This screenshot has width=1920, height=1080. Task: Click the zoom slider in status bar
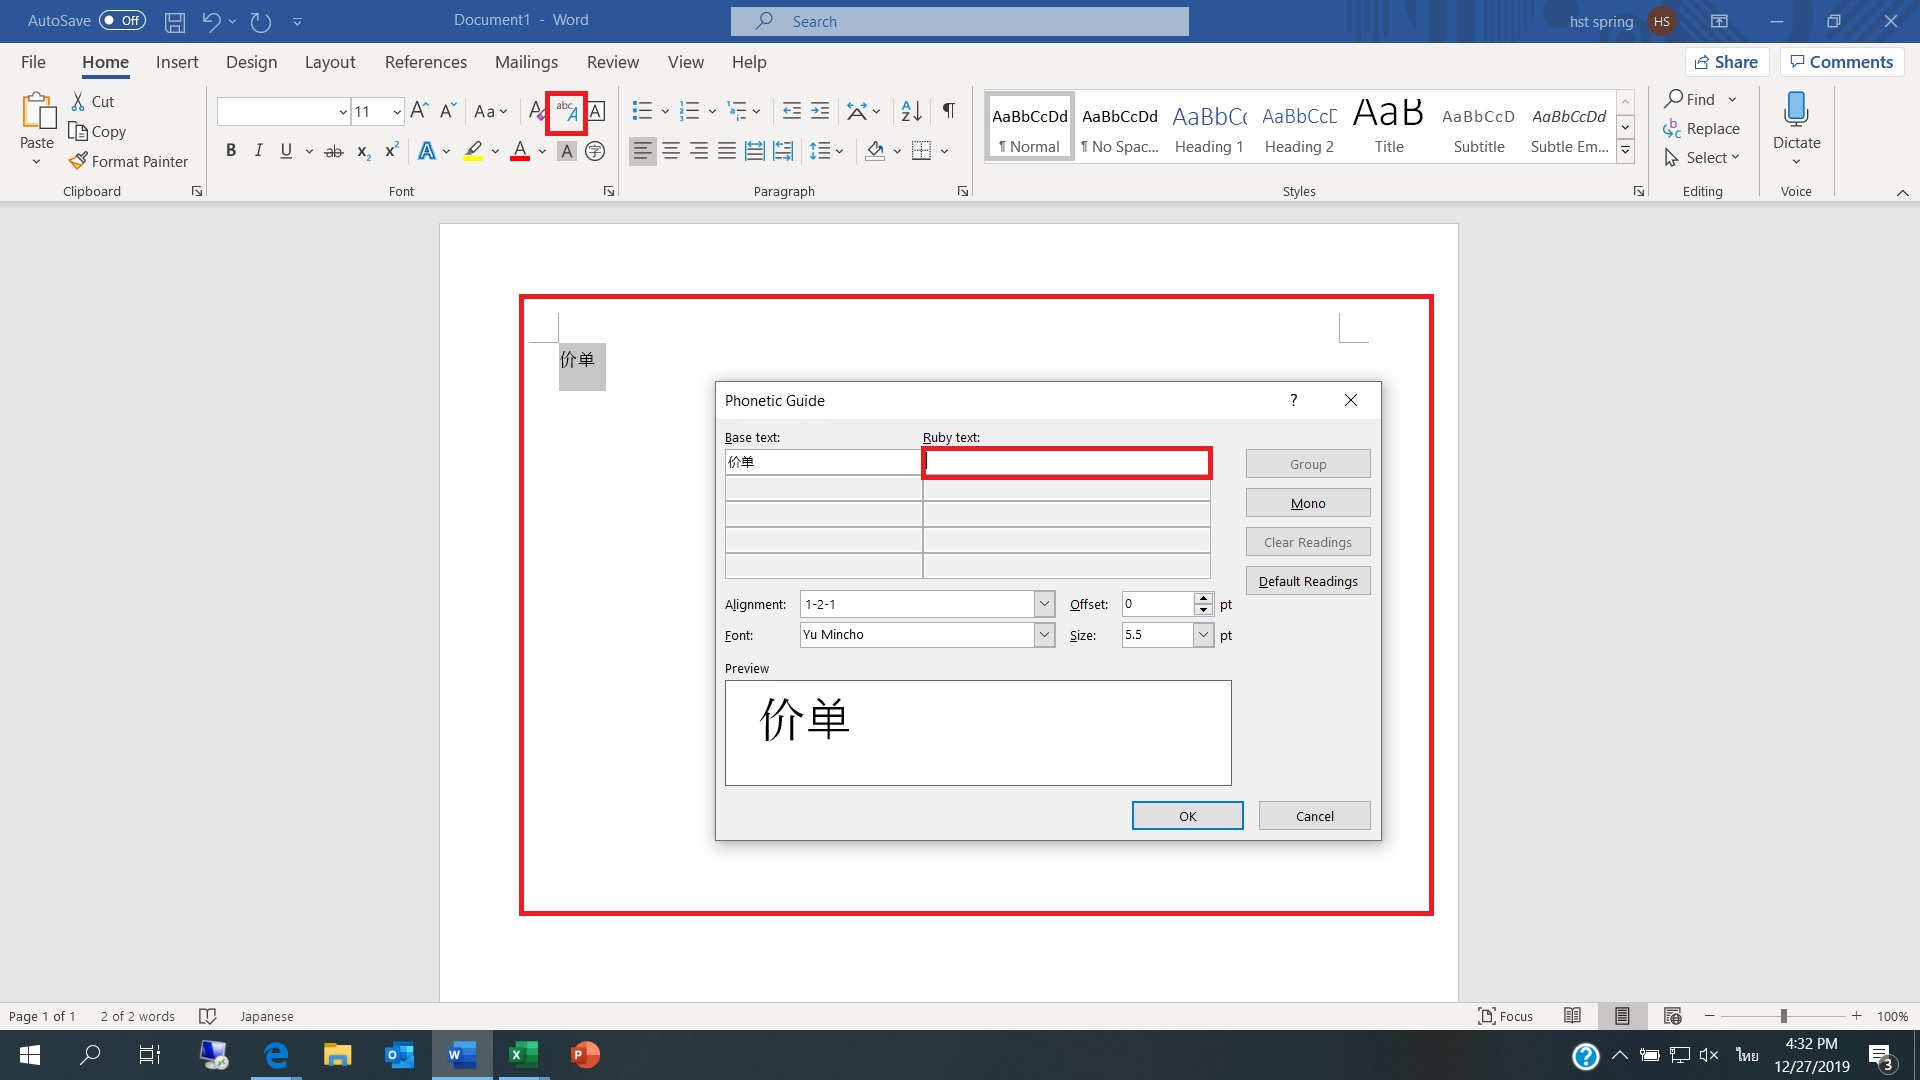1783,1016
